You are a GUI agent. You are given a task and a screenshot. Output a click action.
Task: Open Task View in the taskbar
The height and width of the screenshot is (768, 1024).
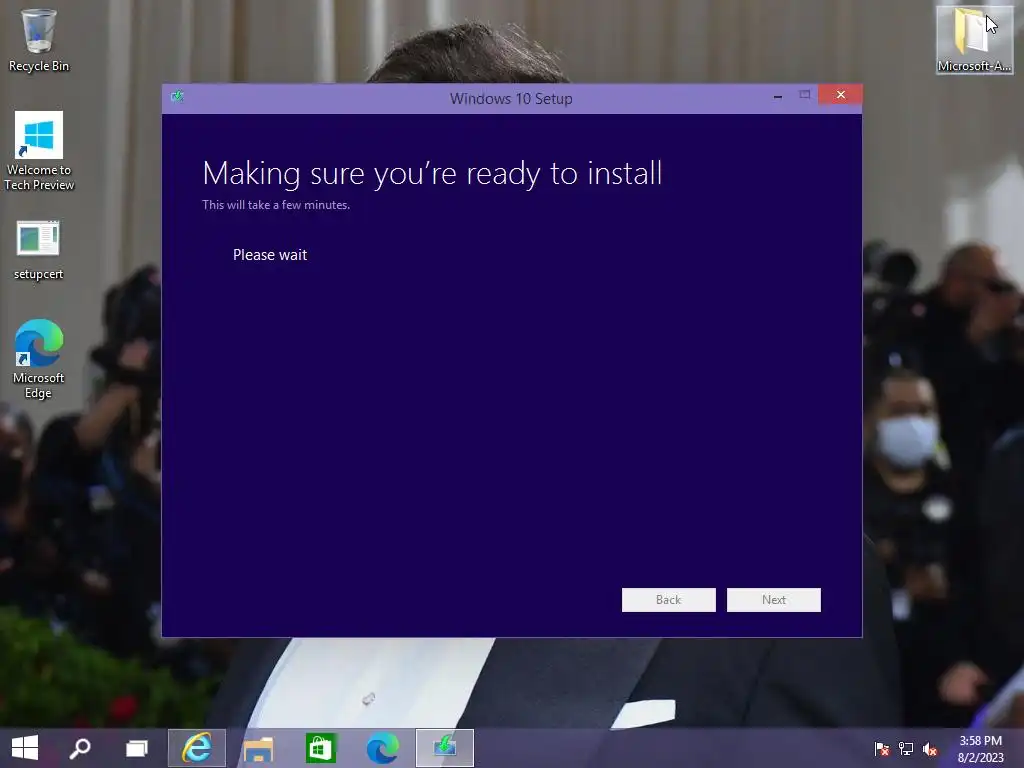coord(136,748)
